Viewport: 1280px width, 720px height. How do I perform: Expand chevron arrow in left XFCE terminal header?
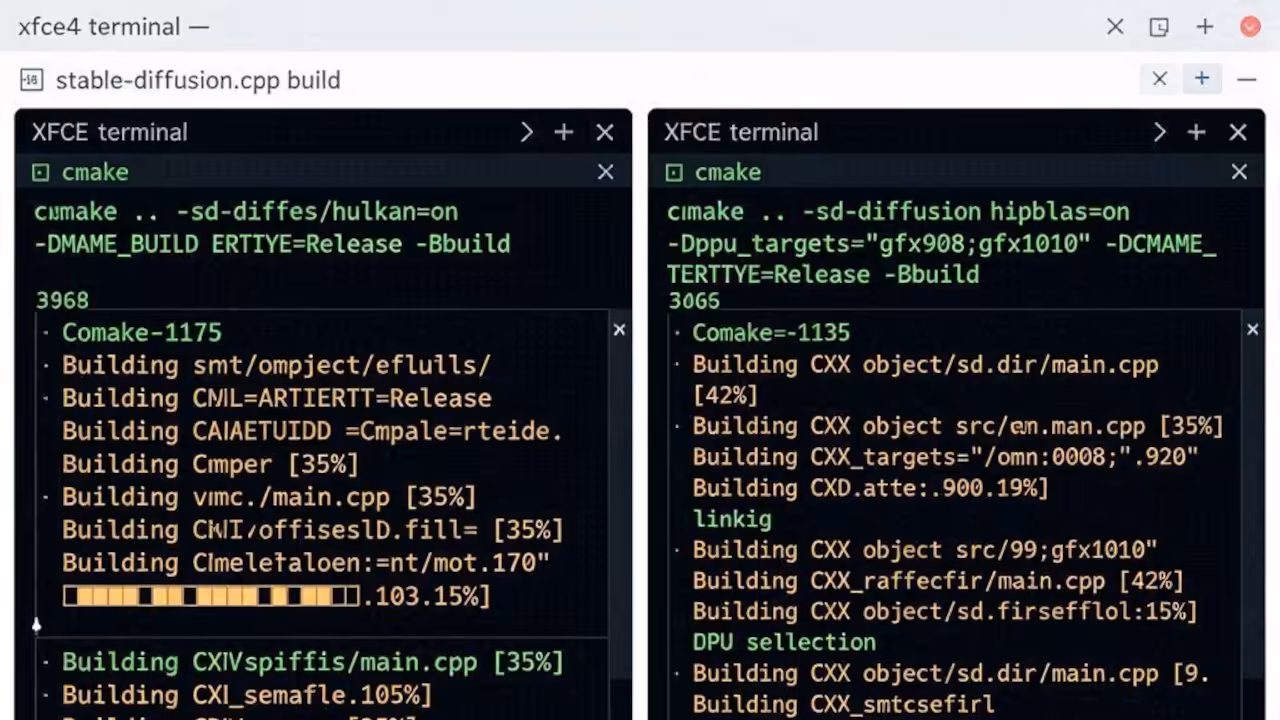(x=526, y=132)
